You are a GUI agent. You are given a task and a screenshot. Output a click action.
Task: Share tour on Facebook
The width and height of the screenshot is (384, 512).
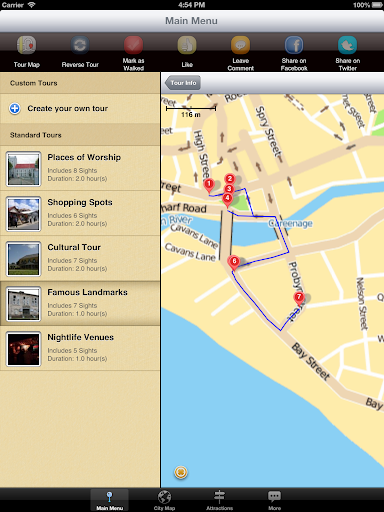click(294, 45)
